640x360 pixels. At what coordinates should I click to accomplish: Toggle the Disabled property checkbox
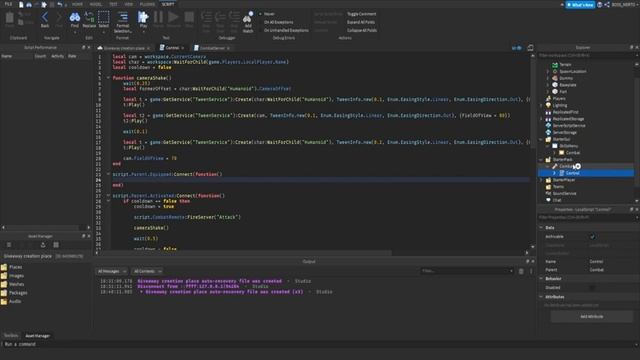pyautogui.click(x=592, y=287)
